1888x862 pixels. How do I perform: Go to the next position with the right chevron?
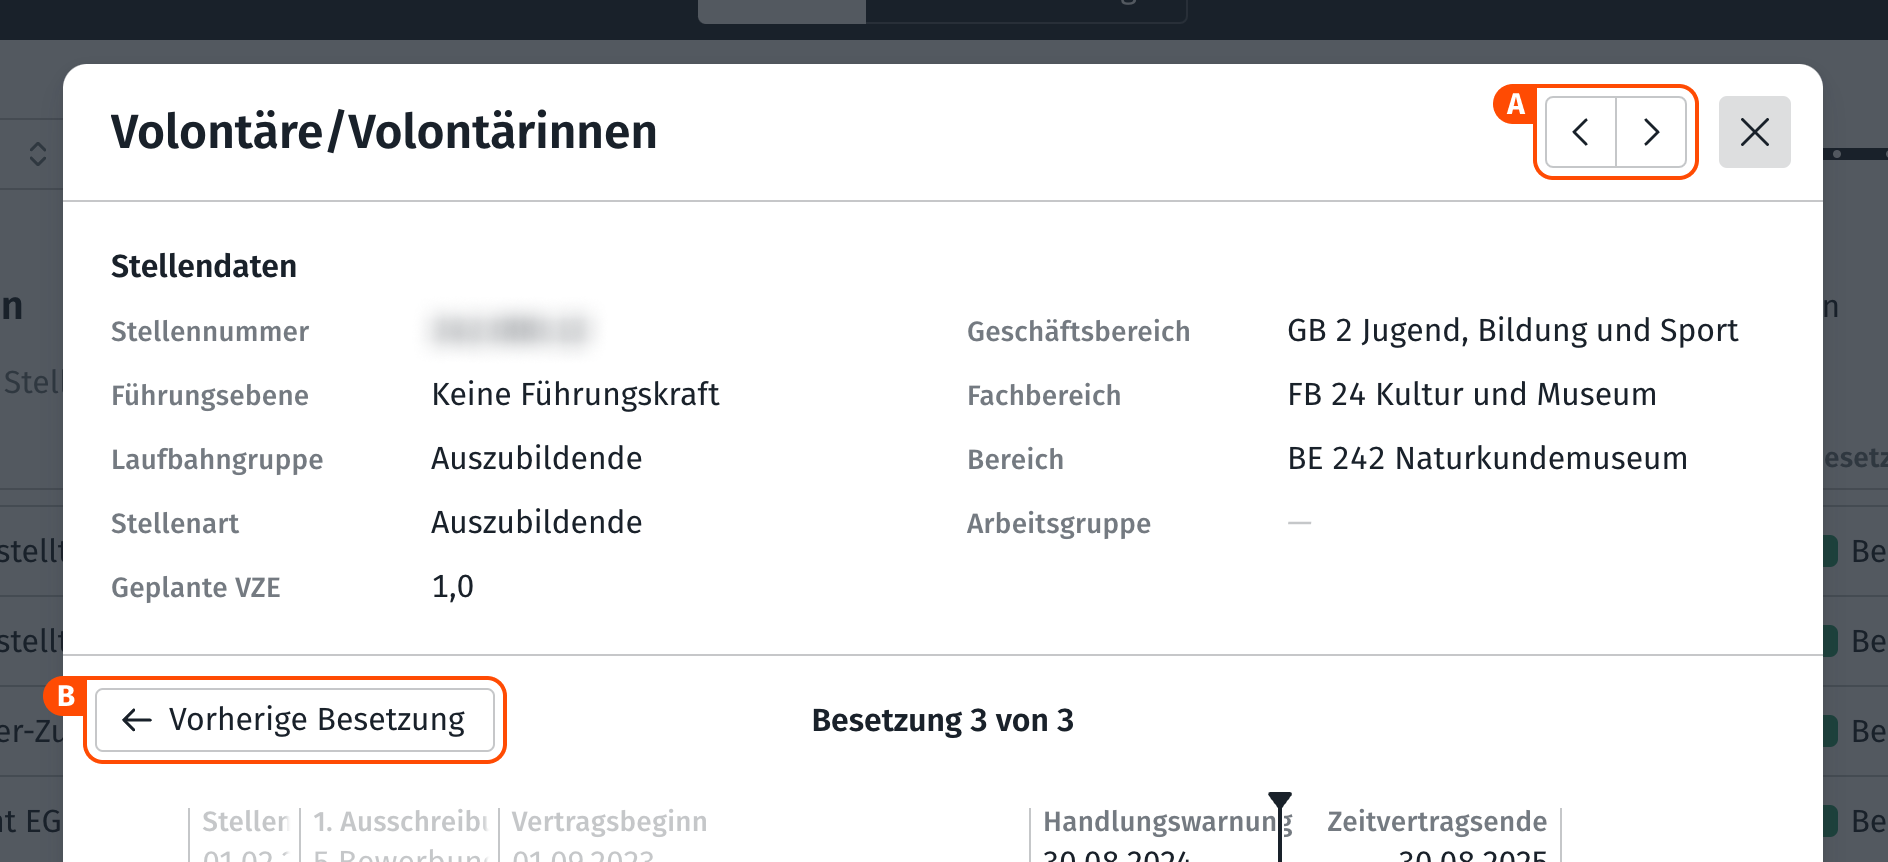coord(1651,132)
